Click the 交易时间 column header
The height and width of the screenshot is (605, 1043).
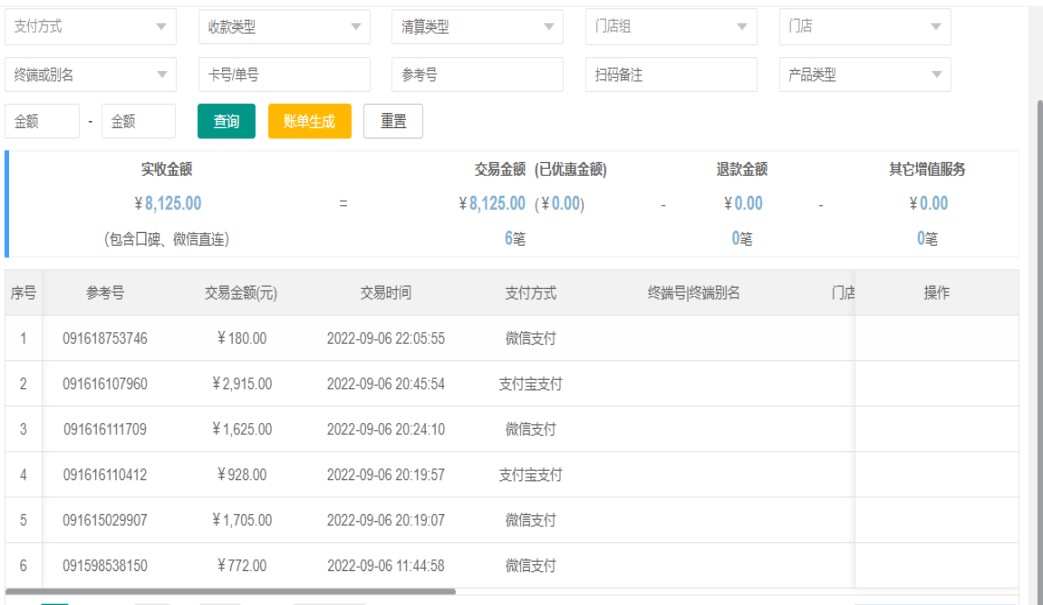click(385, 293)
